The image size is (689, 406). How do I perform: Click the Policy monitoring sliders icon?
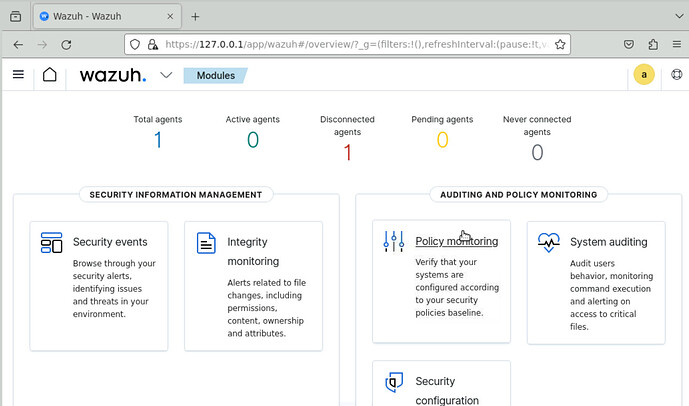coord(394,242)
